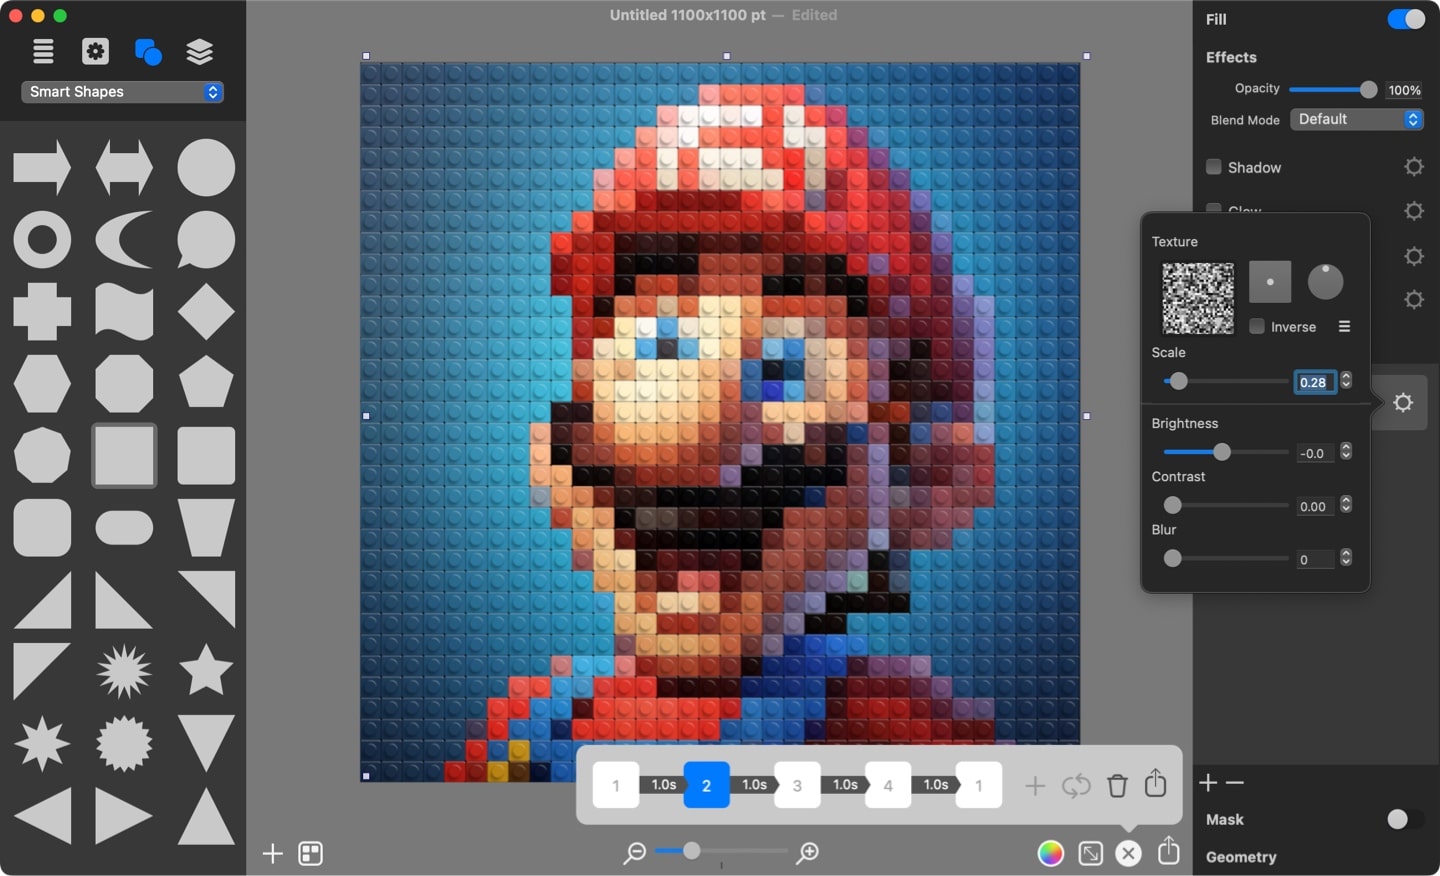This screenshot has width=1440, height=876.
Task: Select animation frame 4
Action: (x=888, y=785)
